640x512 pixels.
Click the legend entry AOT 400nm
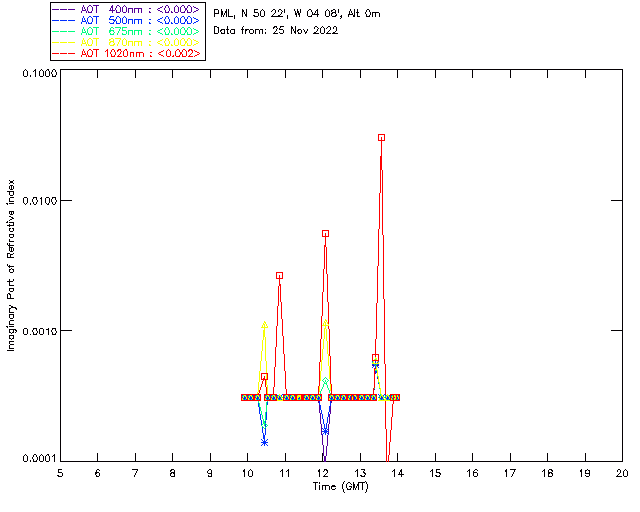pos(127,9)
